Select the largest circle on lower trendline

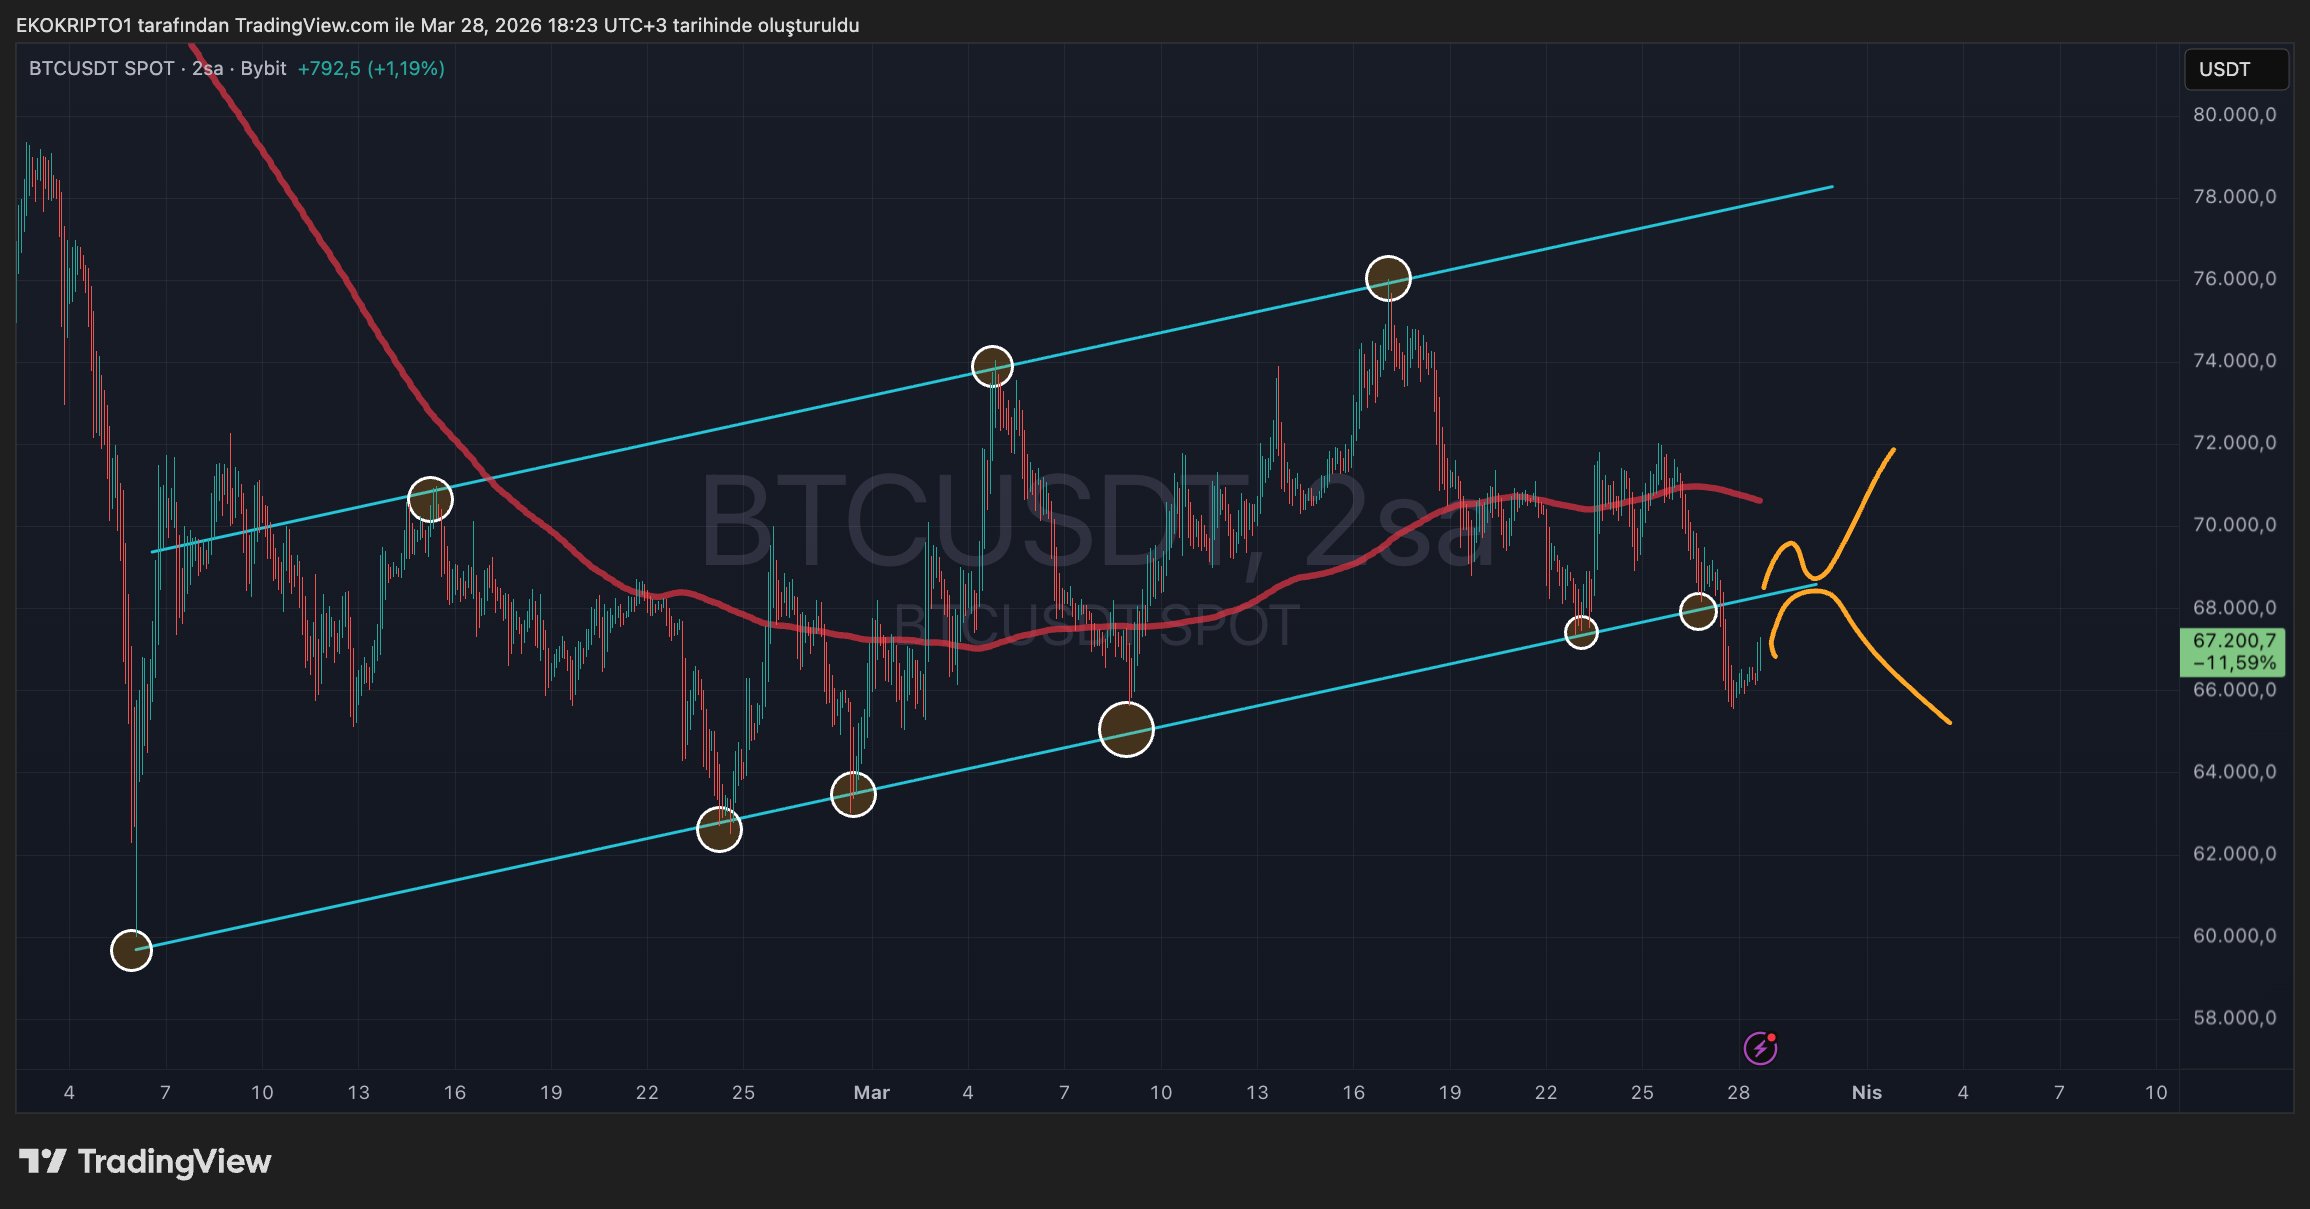pos(1126,729)
